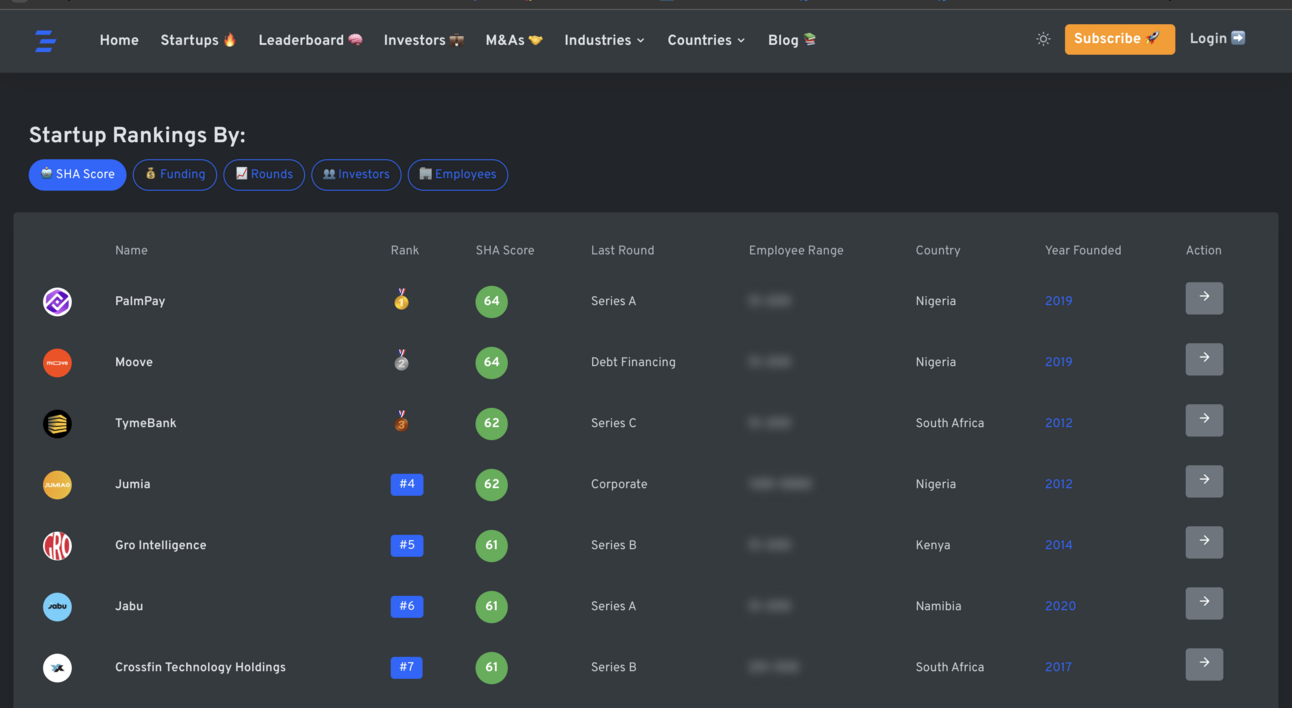Switch rankings to Funding
1292x708 pixels.
coord(175,174)
